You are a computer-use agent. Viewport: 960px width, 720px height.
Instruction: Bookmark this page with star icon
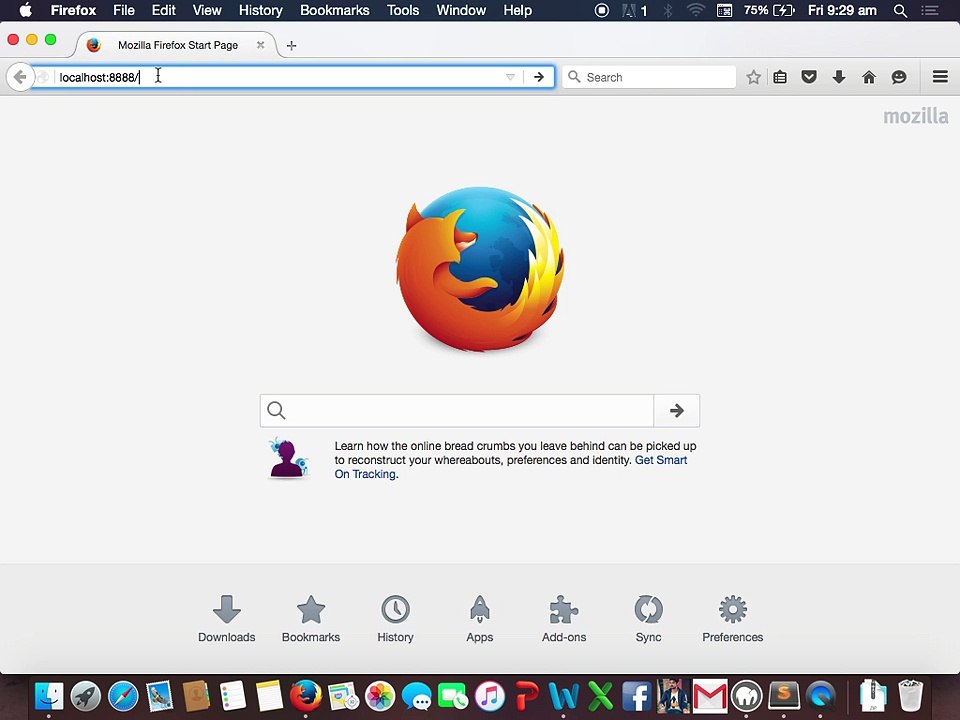coord(753,77)
